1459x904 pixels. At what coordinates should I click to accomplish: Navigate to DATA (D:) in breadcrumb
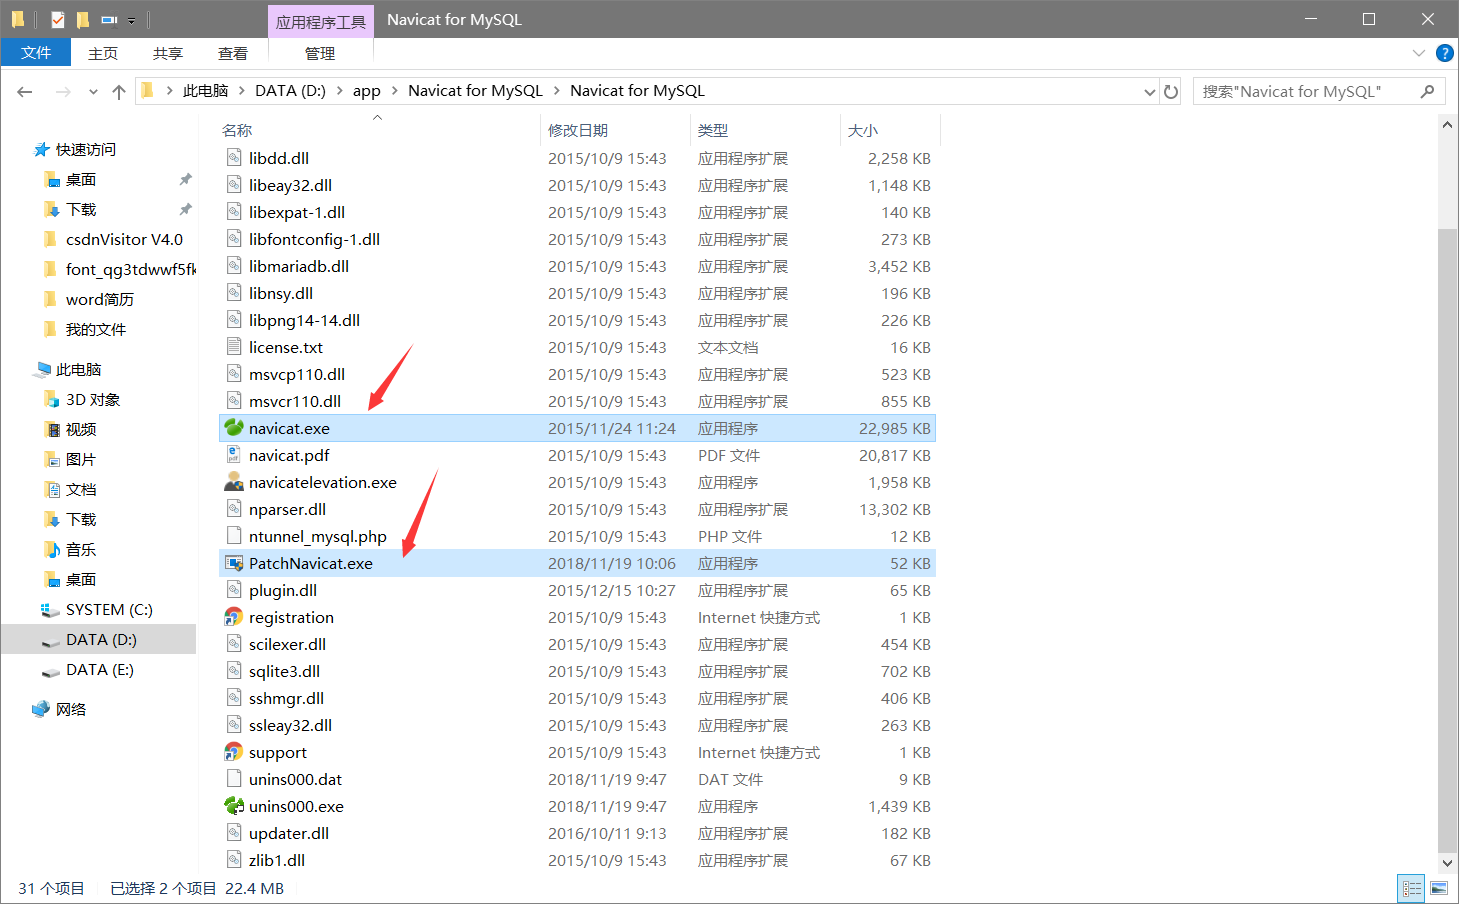(x=290, y=91)
